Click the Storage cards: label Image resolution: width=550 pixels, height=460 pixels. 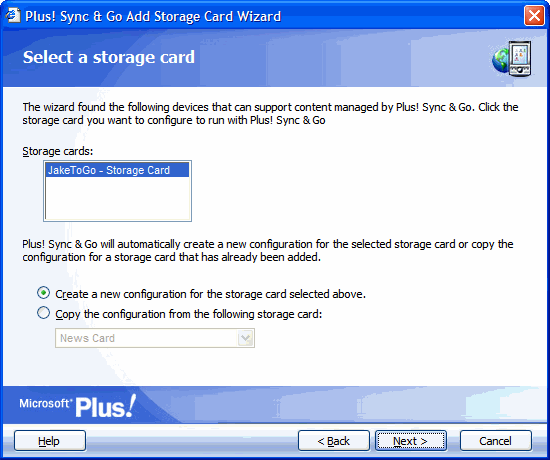(x=58, y=151)
